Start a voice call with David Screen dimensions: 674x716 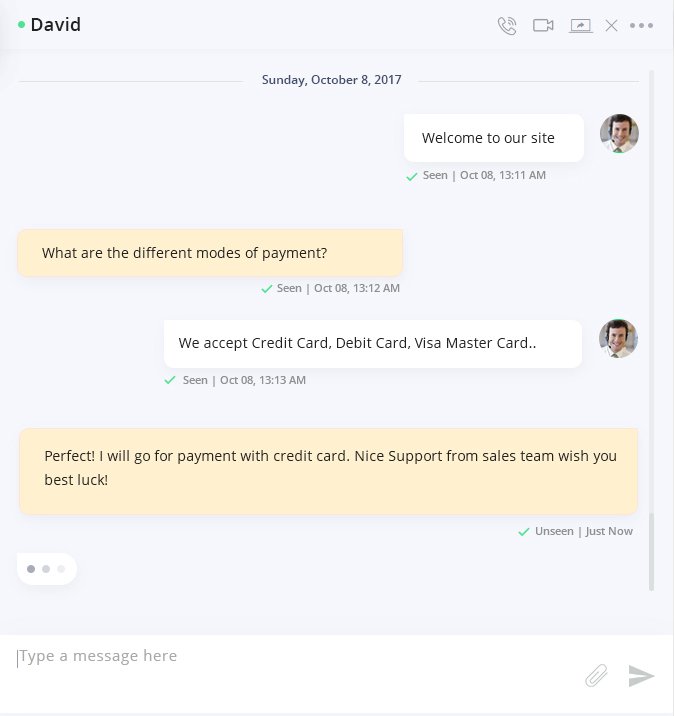coord(507,26)
